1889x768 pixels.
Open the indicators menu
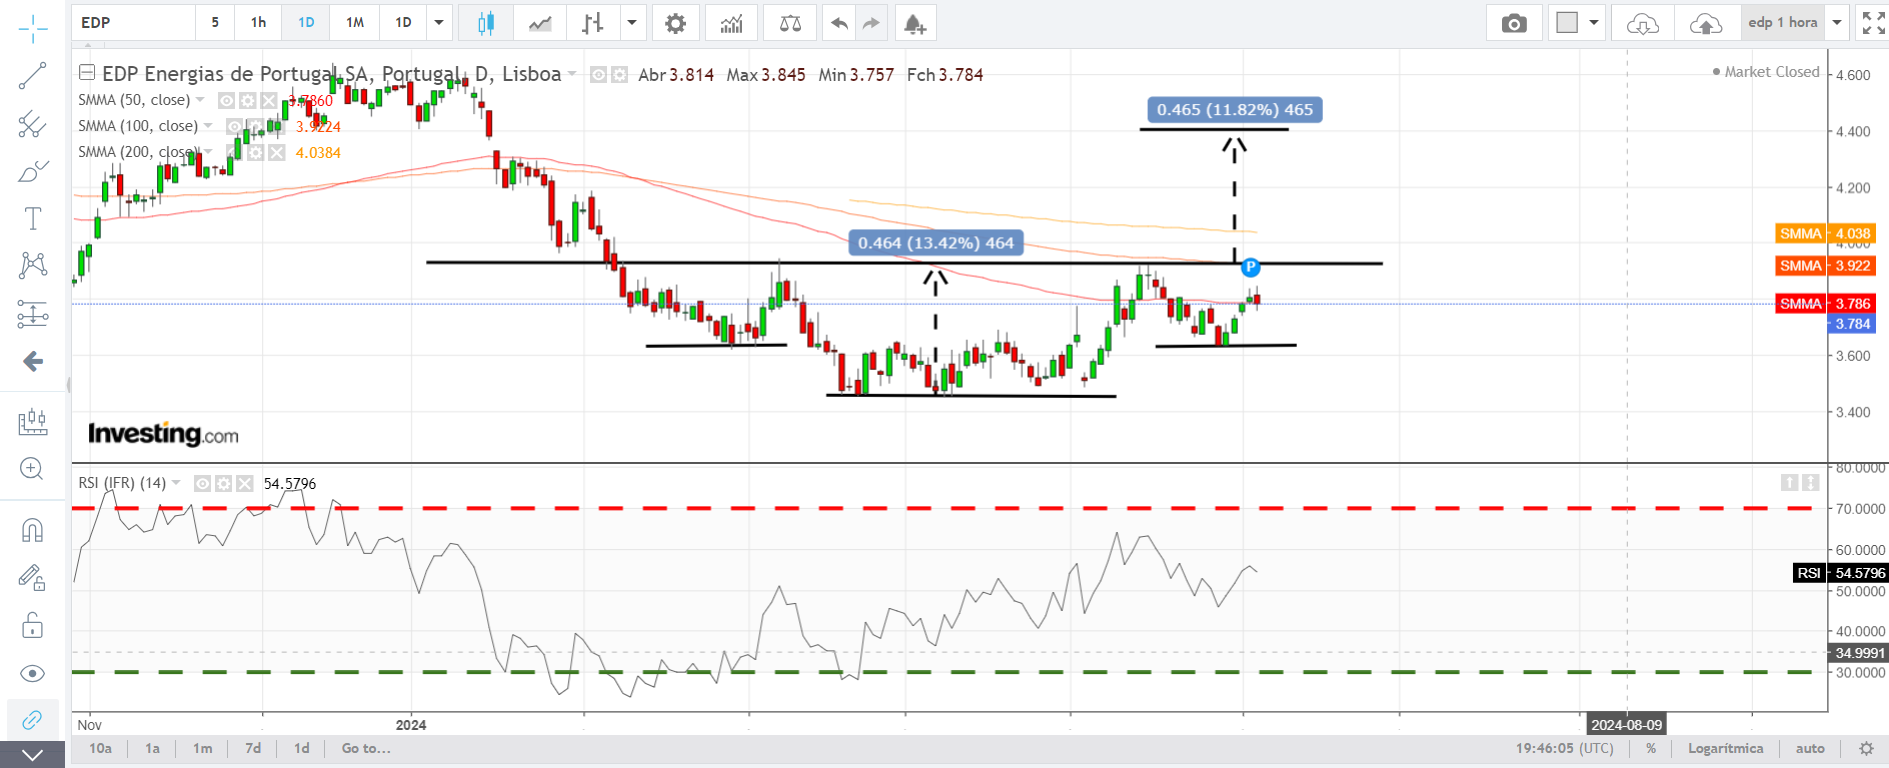click(x=732, y=23)
